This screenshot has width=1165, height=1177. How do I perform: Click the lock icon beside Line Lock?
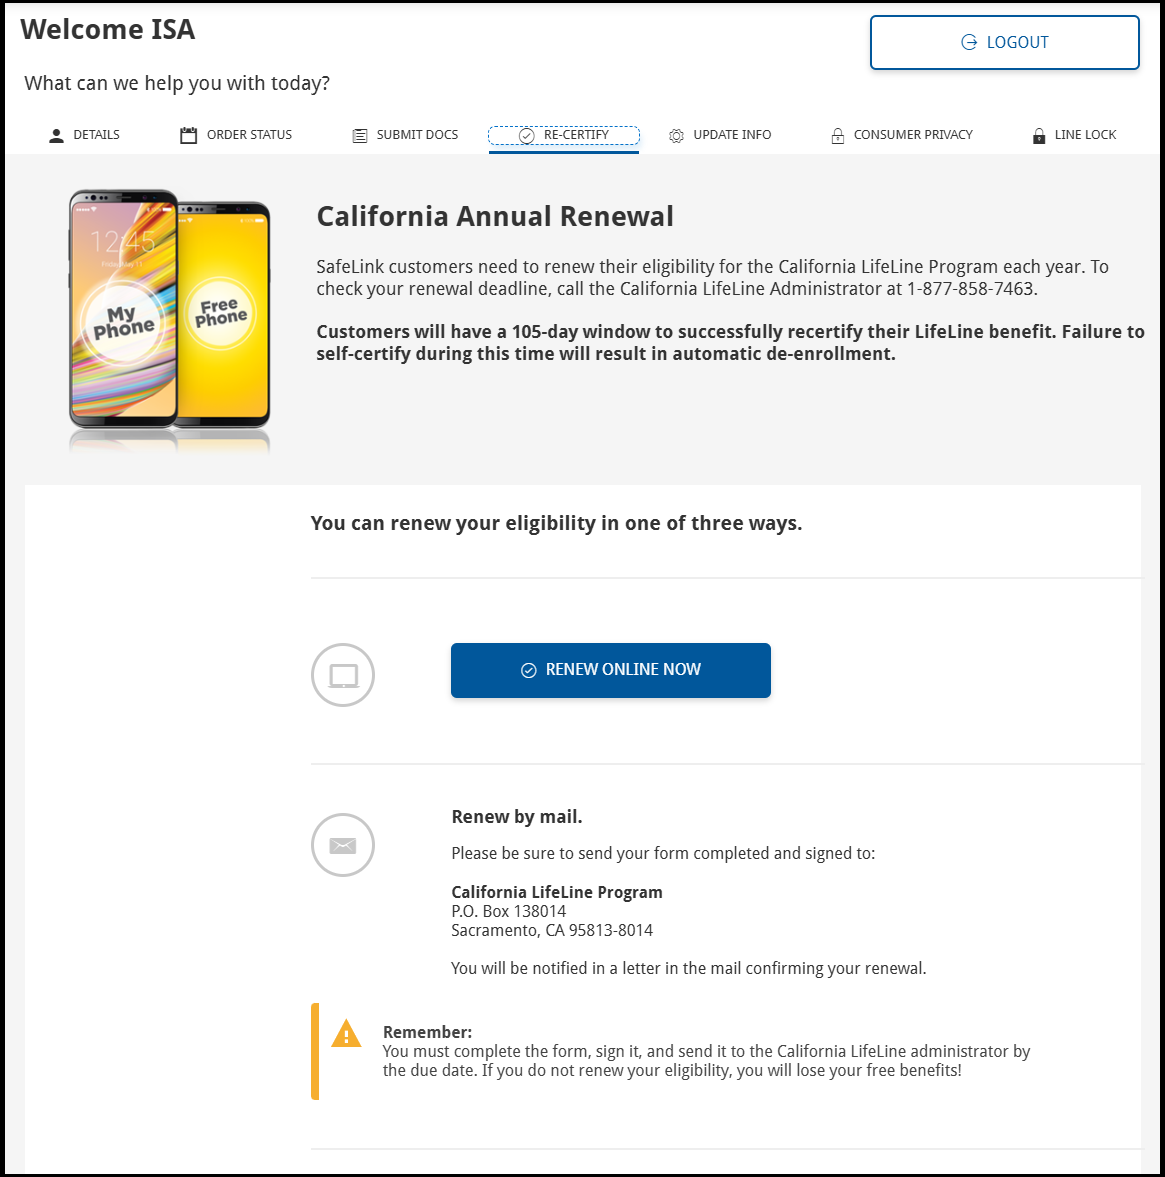point(1039,135)
